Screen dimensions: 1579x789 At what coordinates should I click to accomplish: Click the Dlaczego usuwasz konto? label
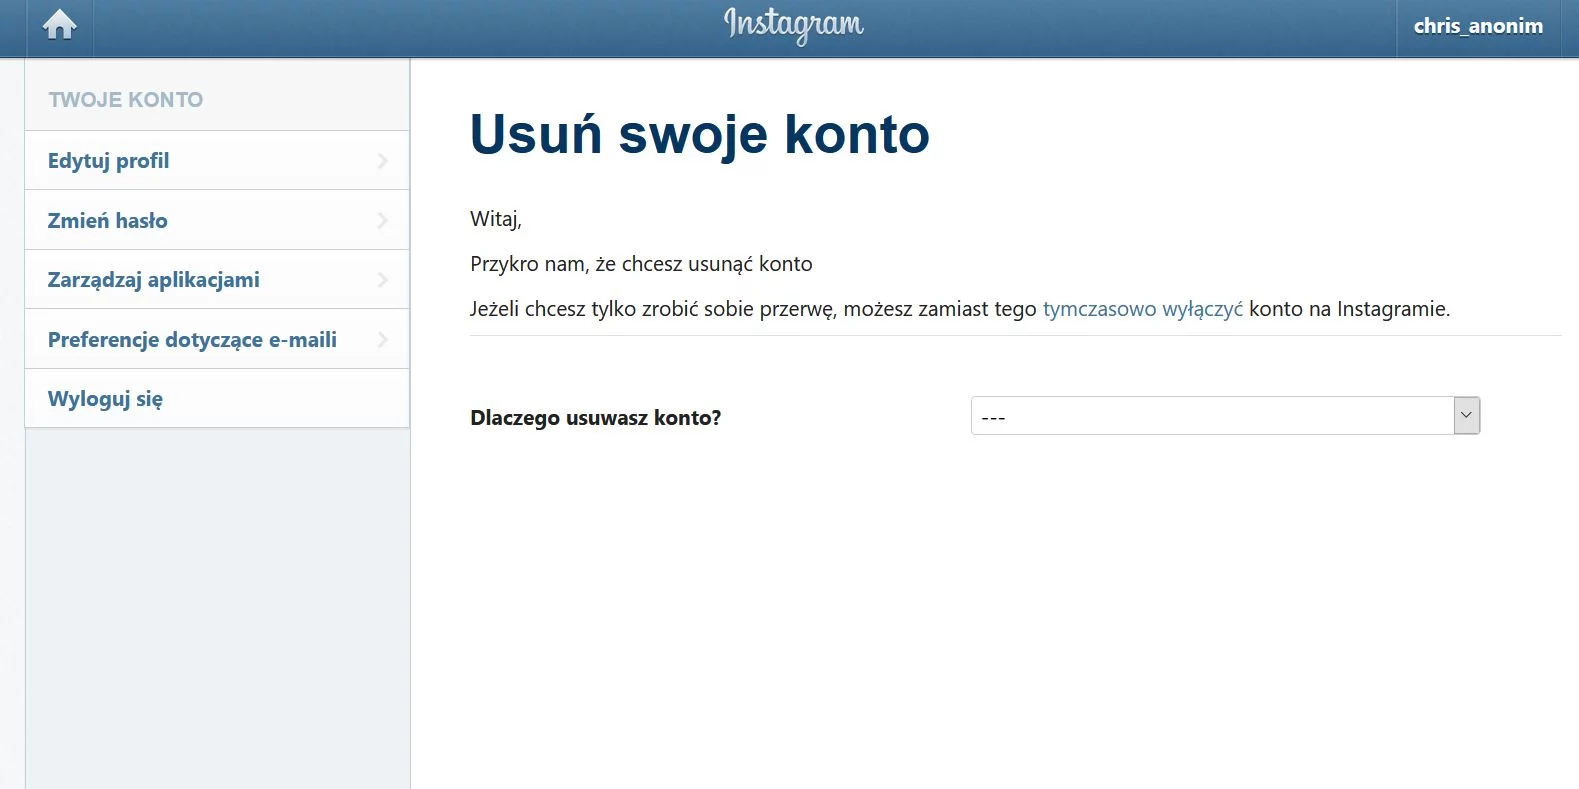pos(596,418)
